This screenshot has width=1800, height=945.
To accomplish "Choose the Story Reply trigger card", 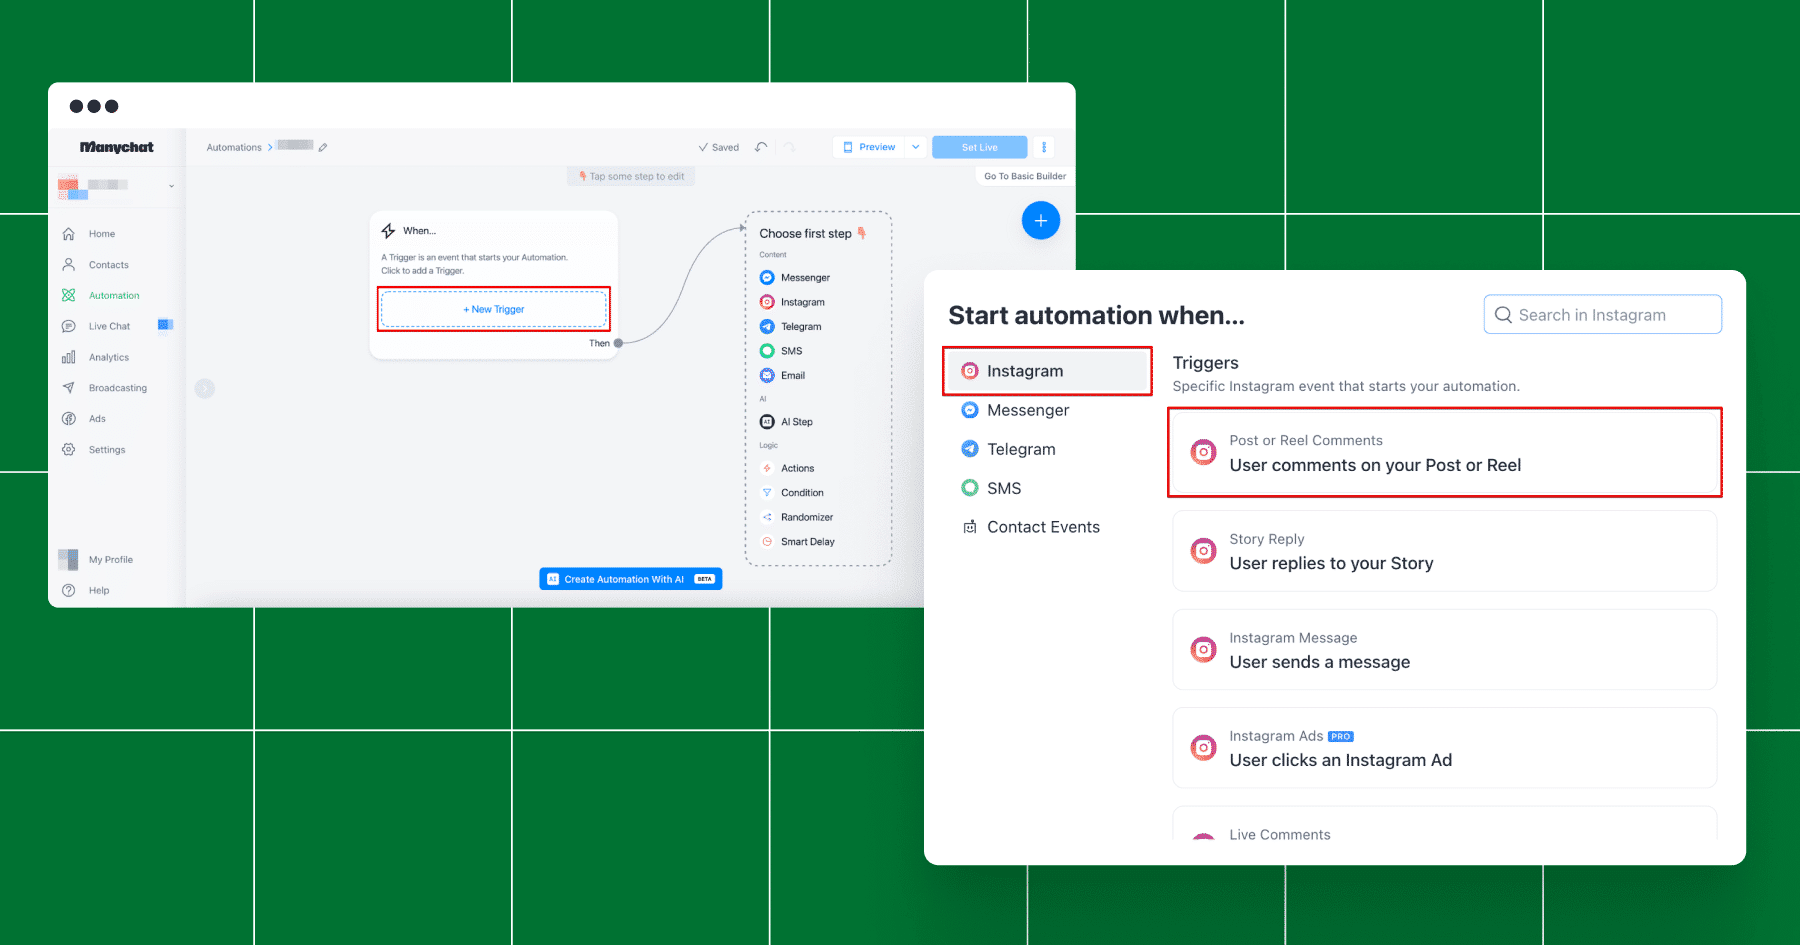I will tap(1444, 551).
